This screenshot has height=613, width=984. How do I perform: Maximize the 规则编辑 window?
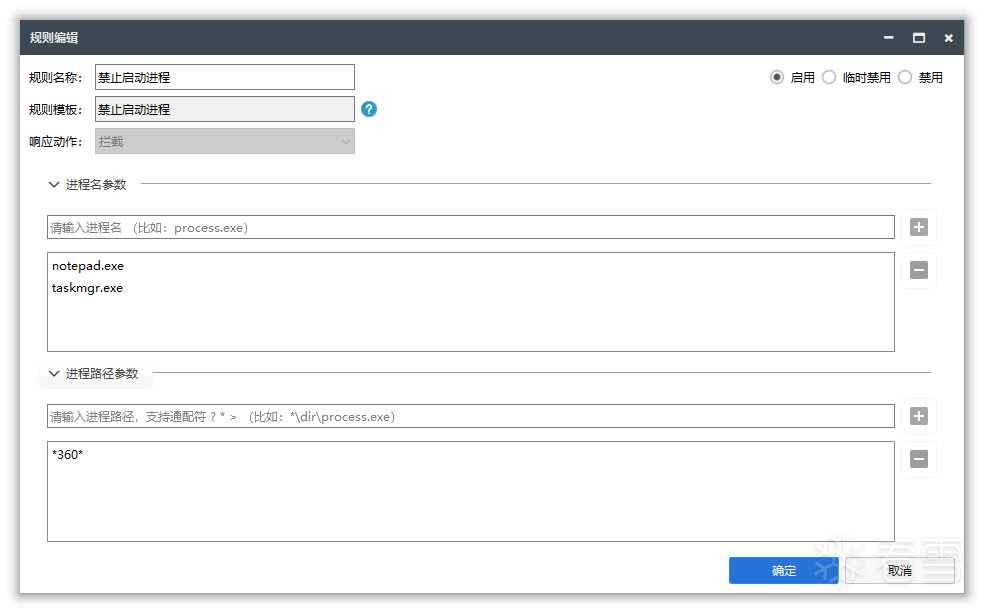click(x=918, y=38)
